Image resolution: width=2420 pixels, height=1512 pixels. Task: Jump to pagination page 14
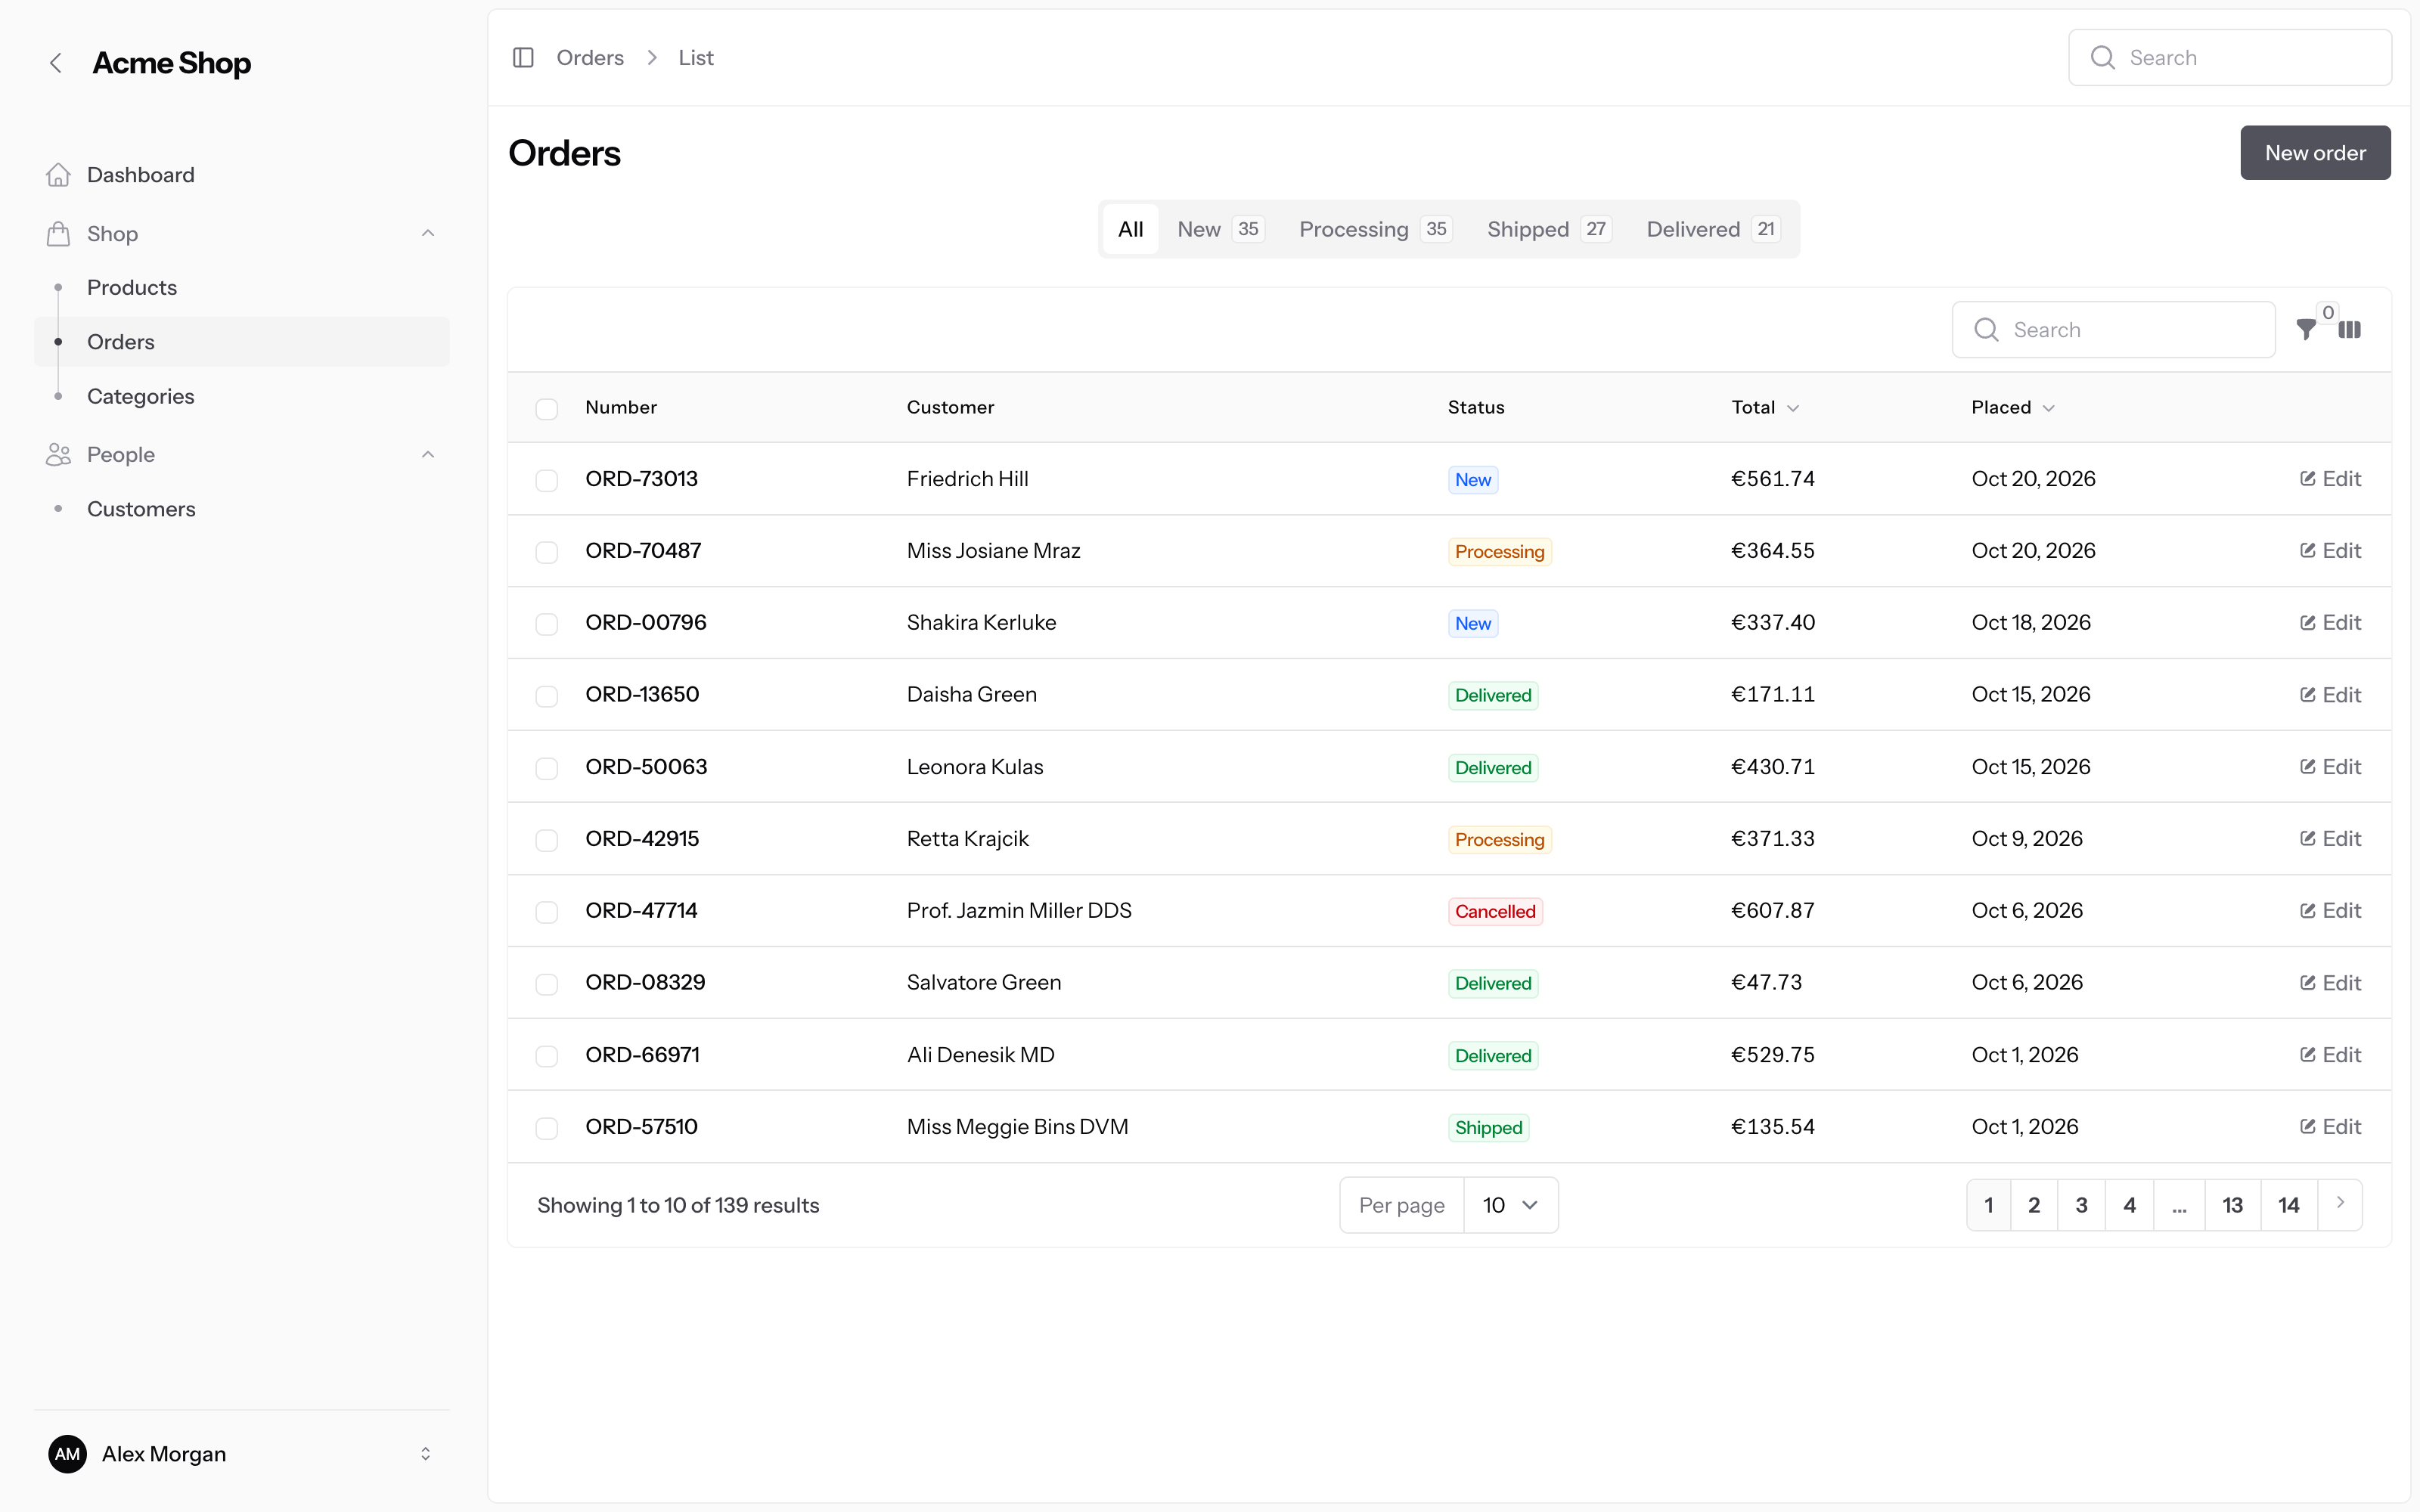click(x=2289, y=1205)
